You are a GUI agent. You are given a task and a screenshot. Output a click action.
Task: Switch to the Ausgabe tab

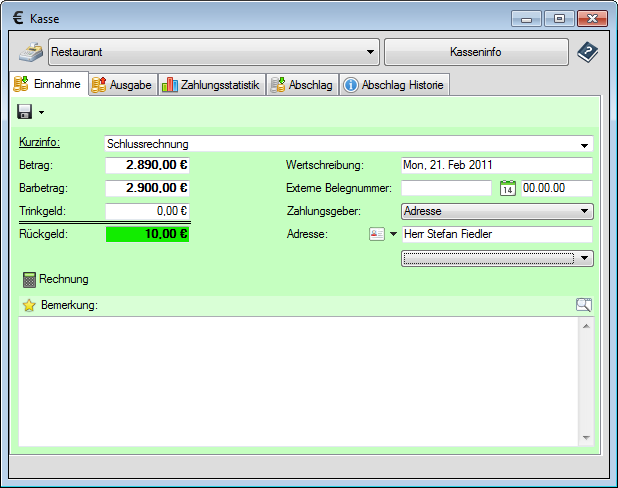coord(122,85)
